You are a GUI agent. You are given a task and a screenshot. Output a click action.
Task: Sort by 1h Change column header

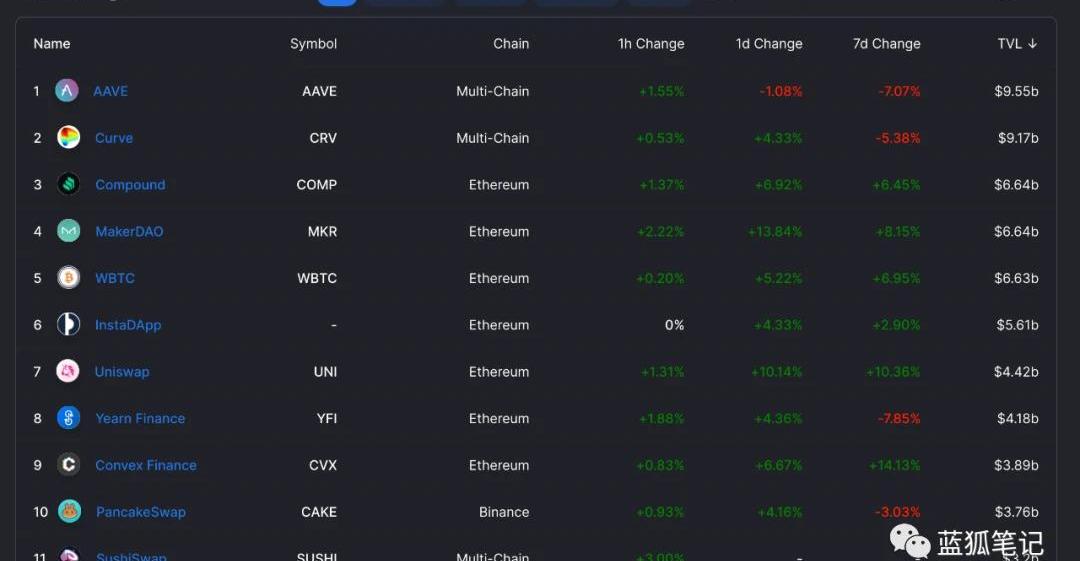tap(651, 44)
